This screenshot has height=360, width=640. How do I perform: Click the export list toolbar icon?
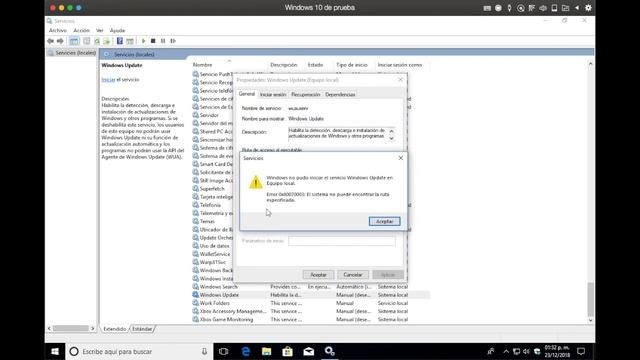pos(107,41)
